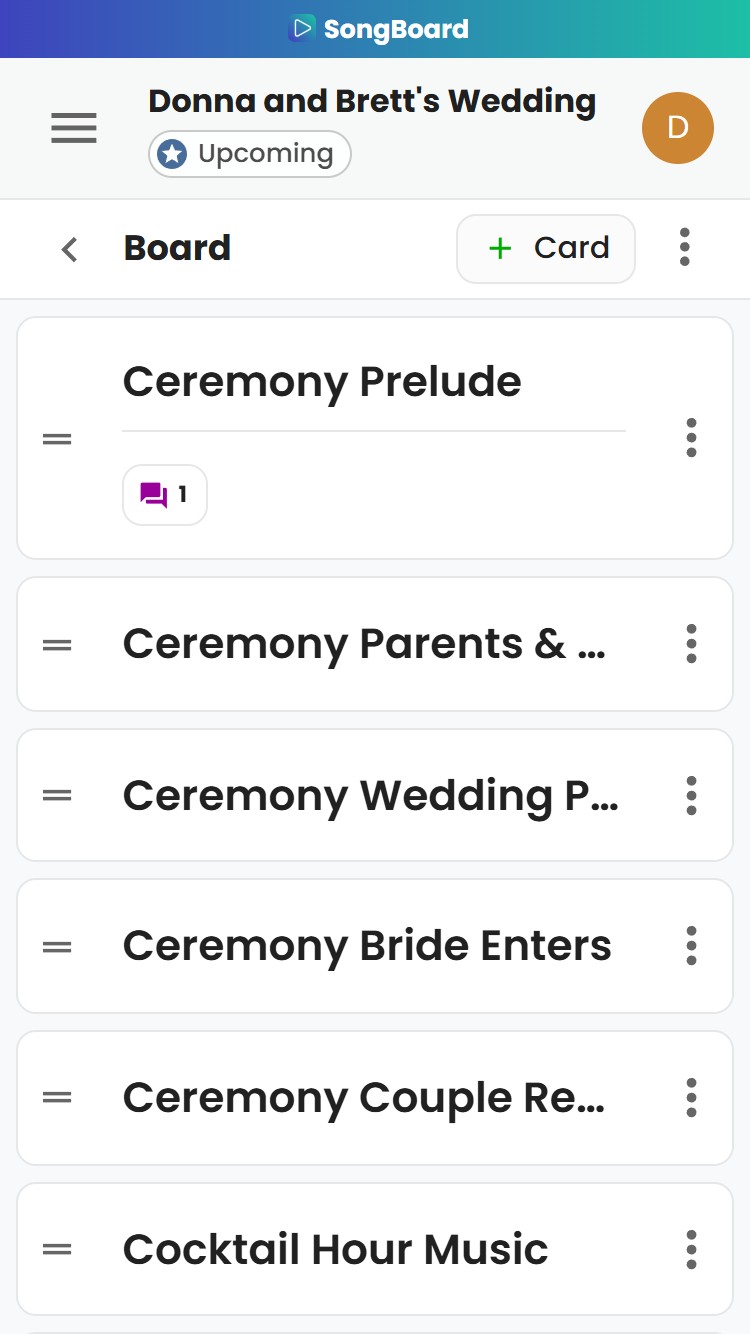The height and width of the screenshot is (1334, 750).
Task: Click Donna and Brett's Wedding event title
Action: (x=372, y=101)
